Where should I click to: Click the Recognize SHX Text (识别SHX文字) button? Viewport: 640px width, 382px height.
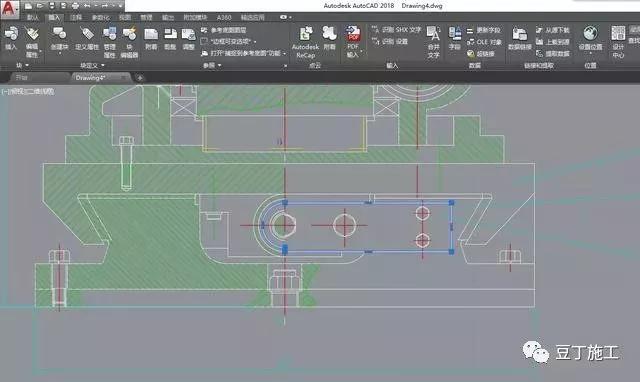coord(397,30)
